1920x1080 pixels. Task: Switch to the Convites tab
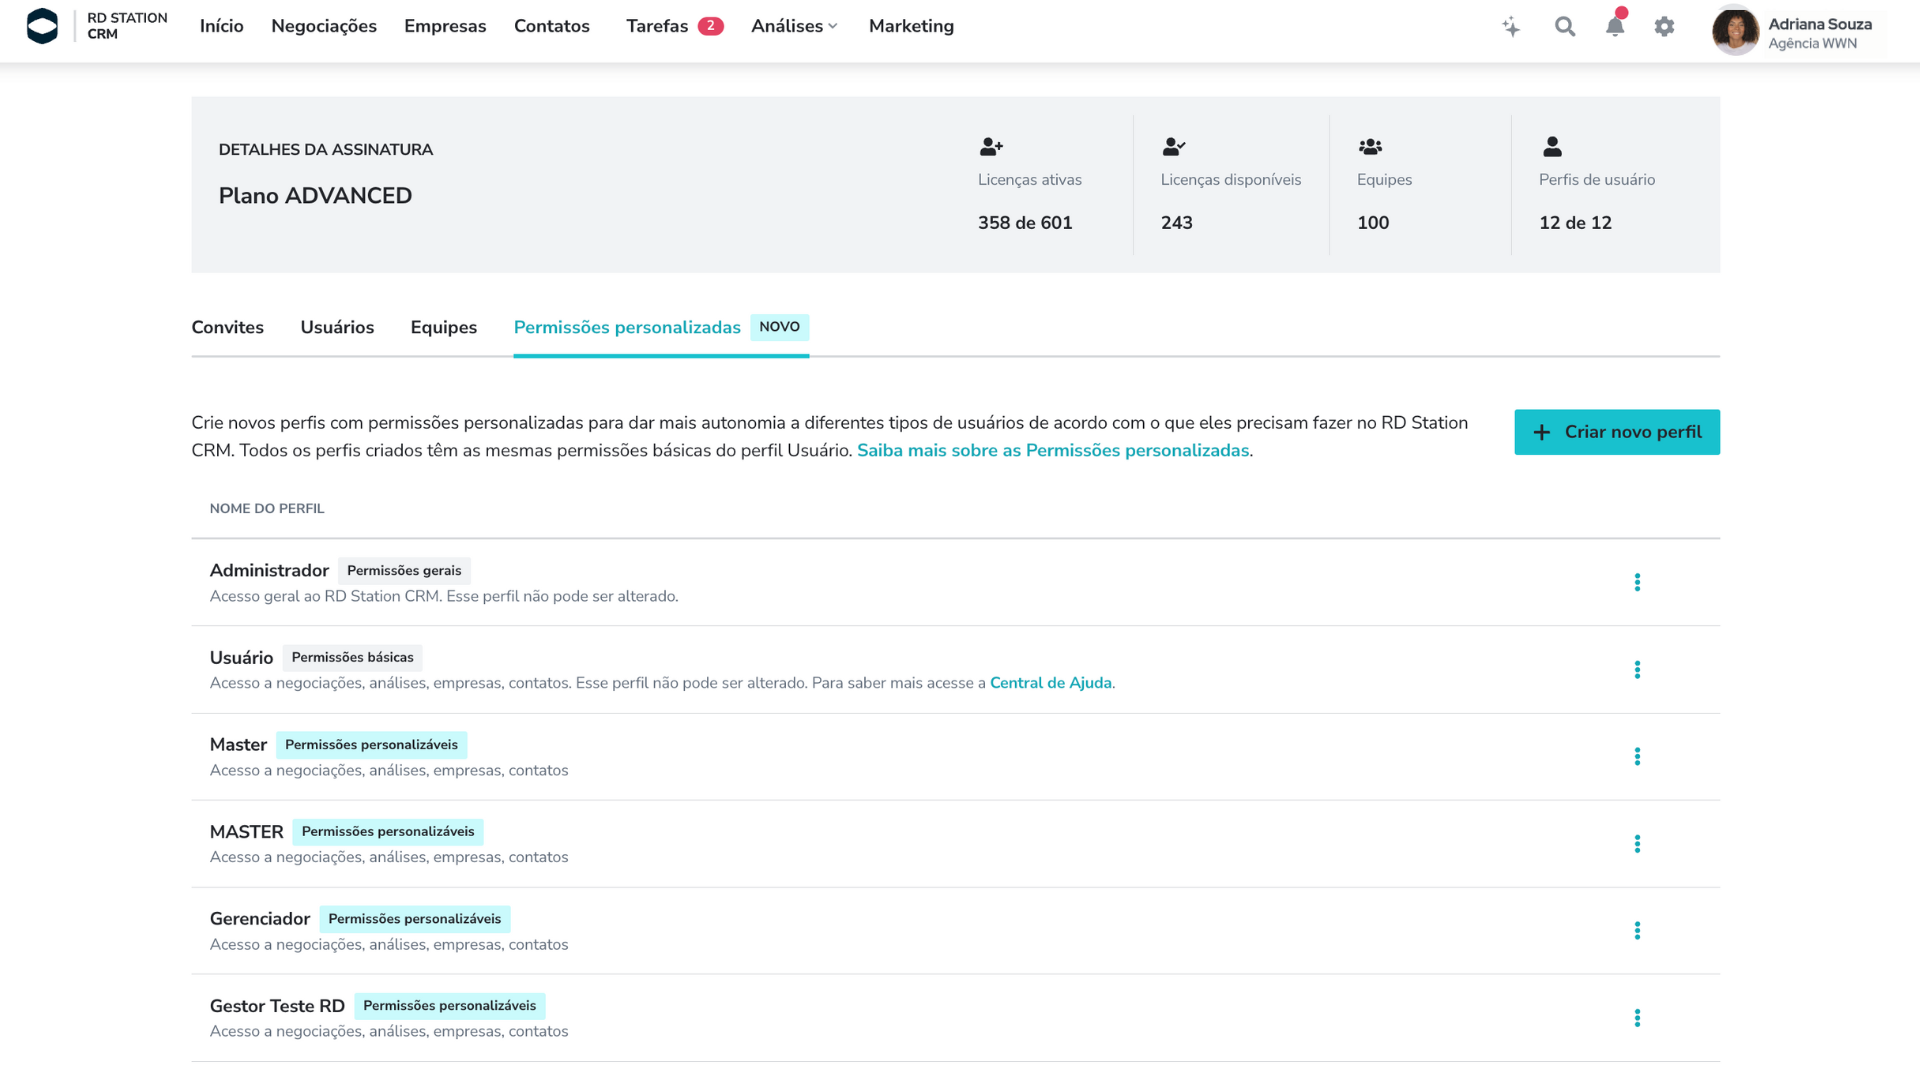228,327
